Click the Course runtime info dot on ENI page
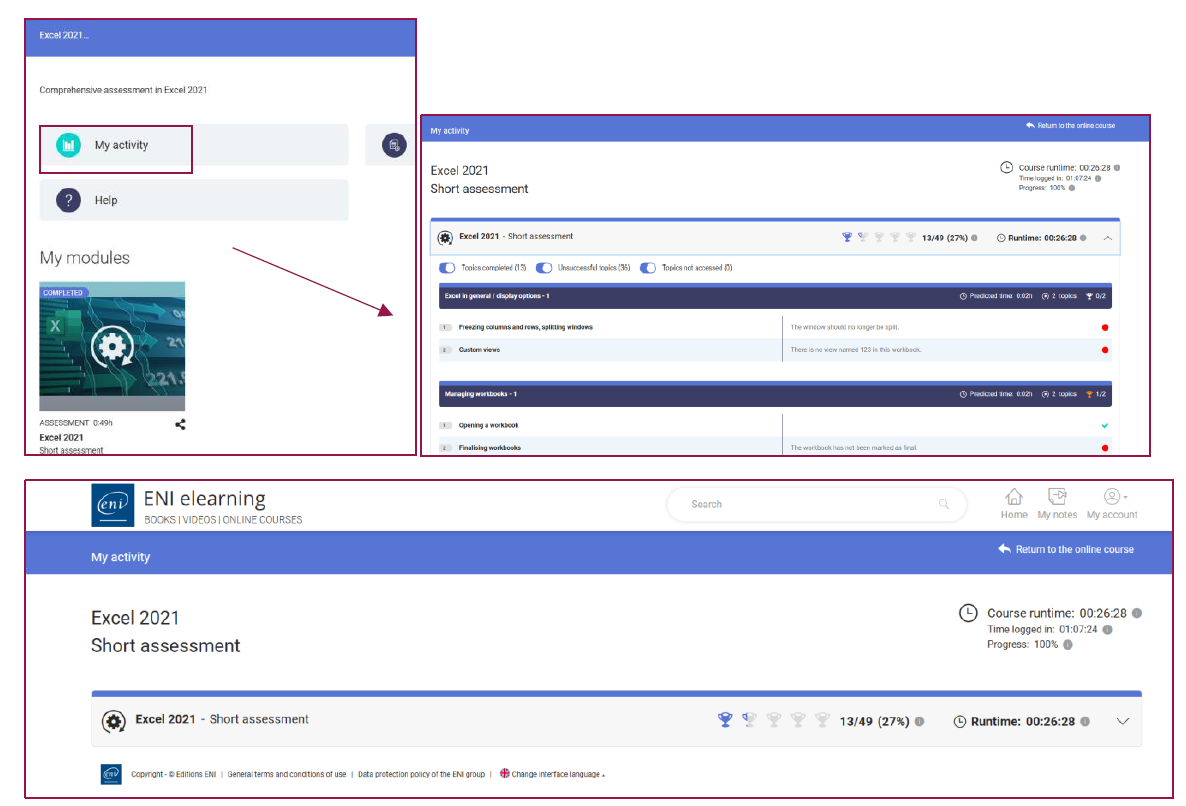The image size is (1186, 806). click(1137, 613)
